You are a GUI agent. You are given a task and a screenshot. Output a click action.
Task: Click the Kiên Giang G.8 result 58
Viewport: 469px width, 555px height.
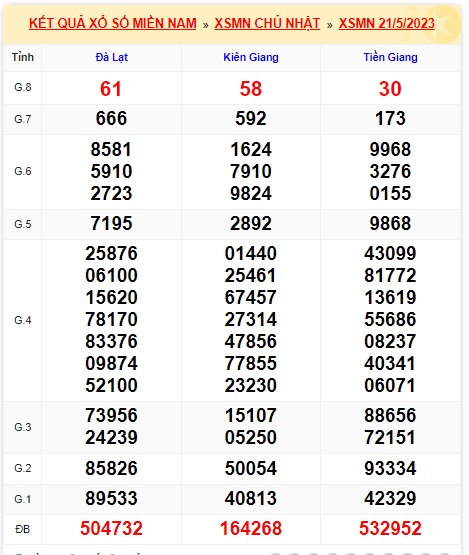(x=251, y=88)
